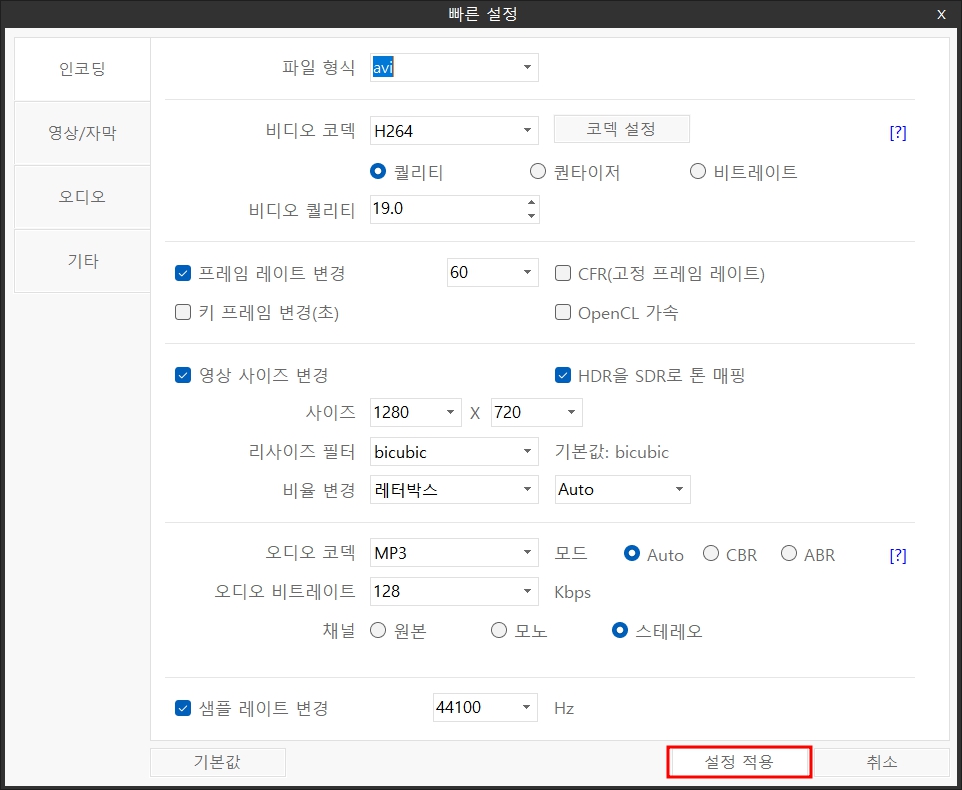Image resolution: width=962 pixels, height=790 pixels.
Task: Open the 비디오 코덱 H264 dropdown
Action: pos(526,130)
